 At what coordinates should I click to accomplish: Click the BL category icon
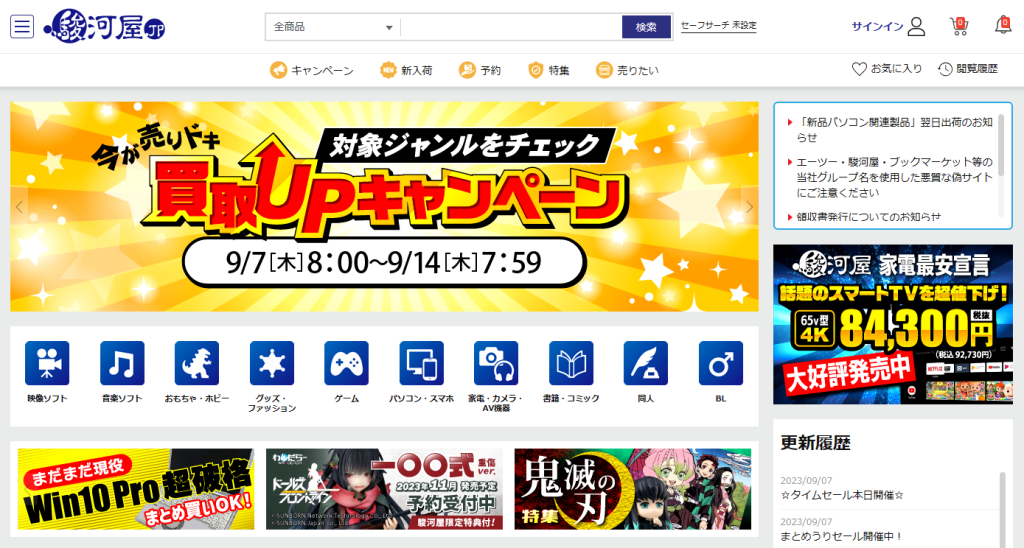tap(720, 363)
